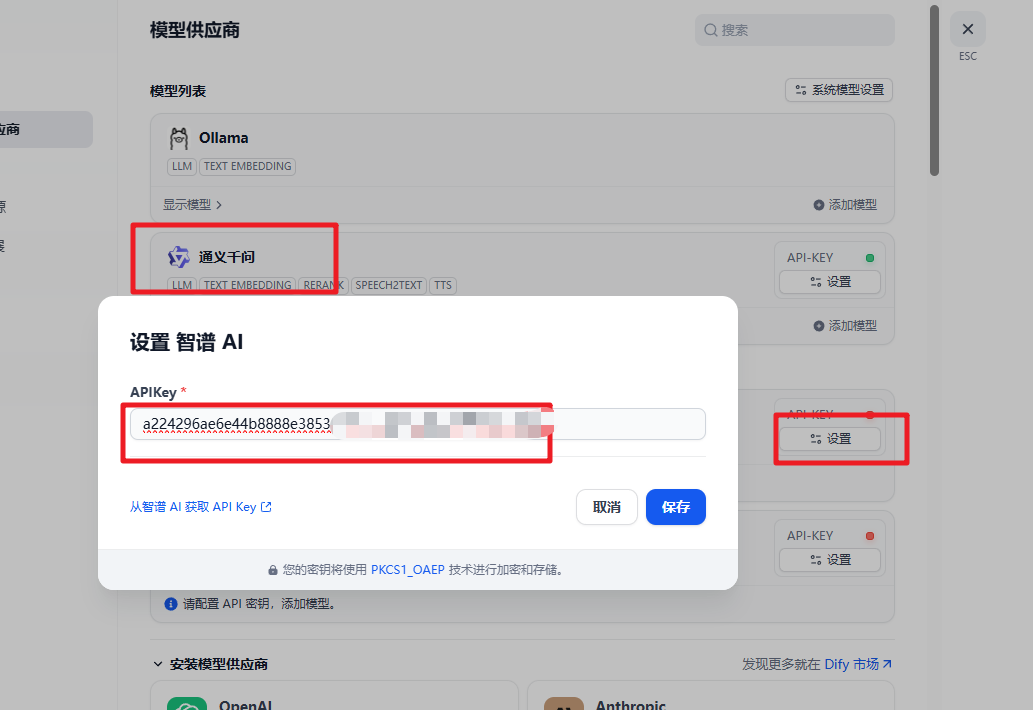Close settings panel with X icon
This screenshot has height=710, width=1033.
967,30
